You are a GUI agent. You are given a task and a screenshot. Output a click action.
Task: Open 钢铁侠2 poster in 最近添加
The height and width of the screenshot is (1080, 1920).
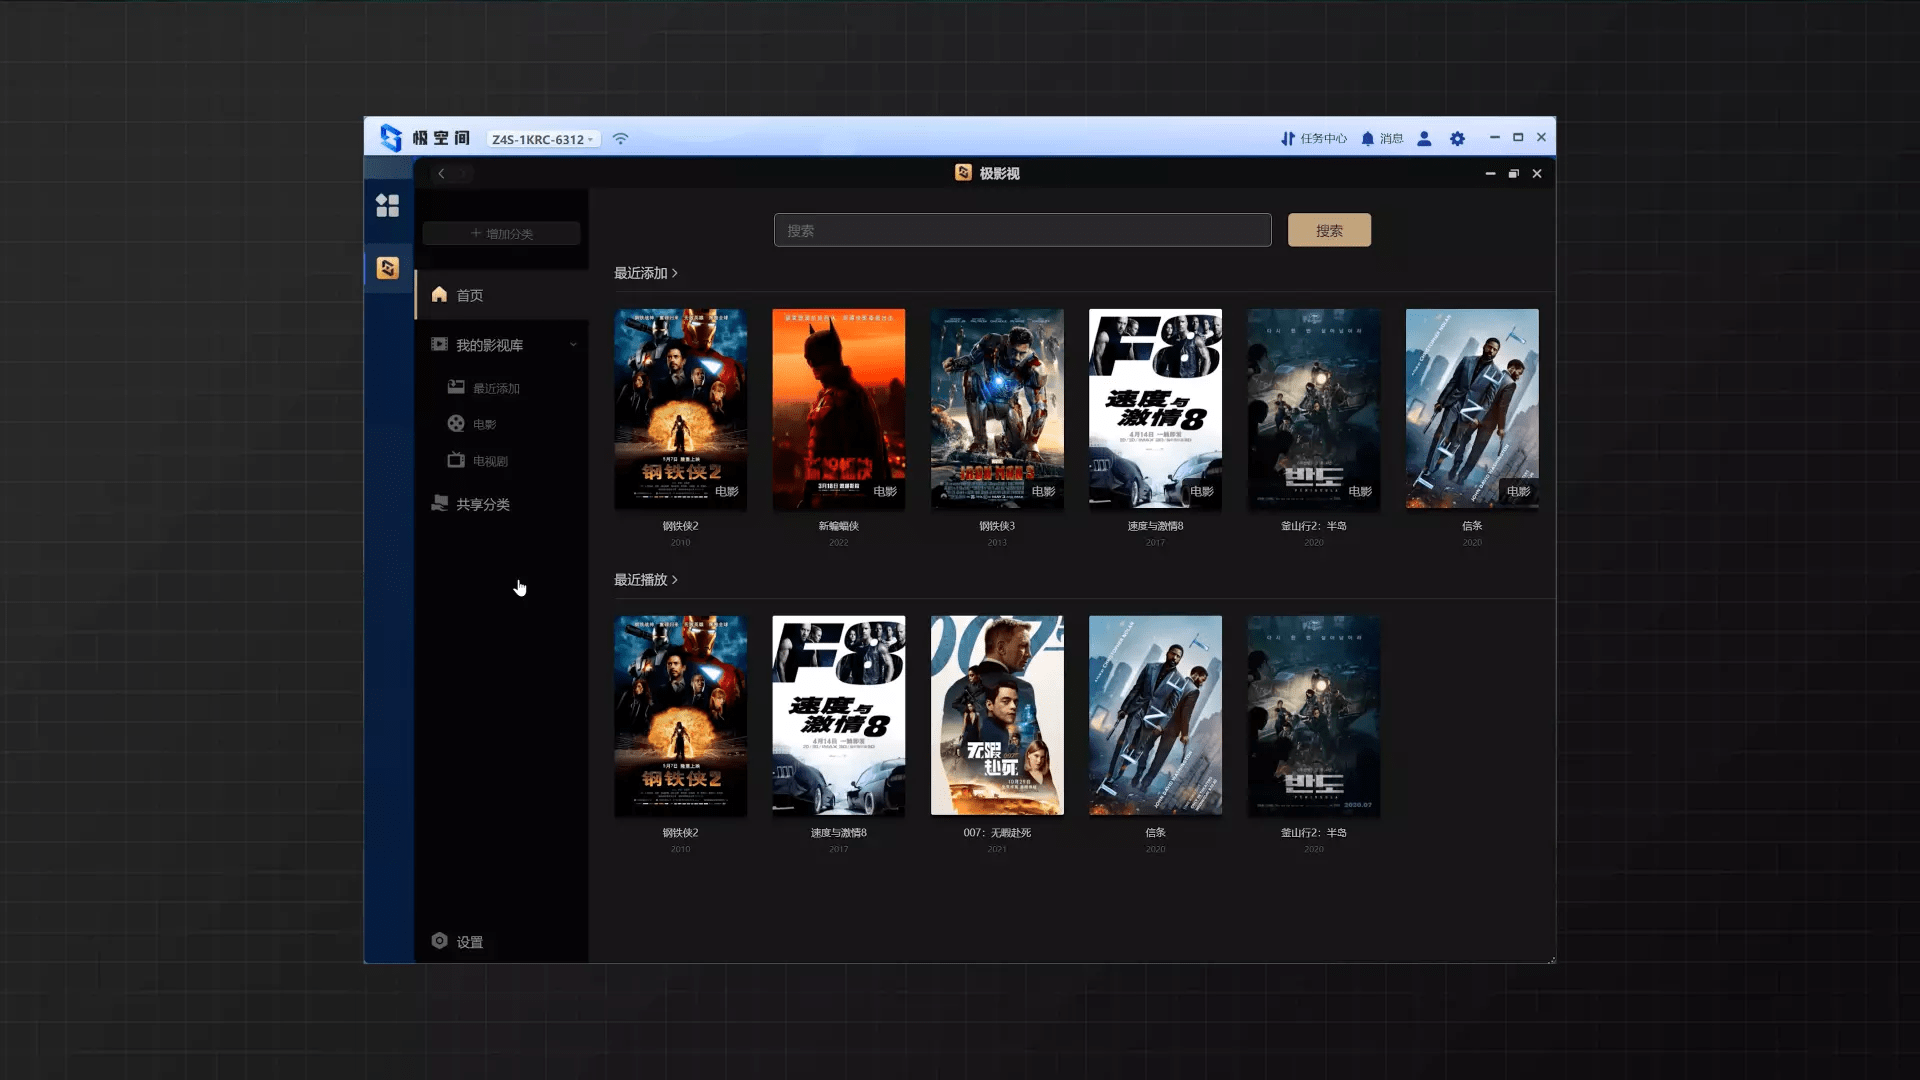680,409
